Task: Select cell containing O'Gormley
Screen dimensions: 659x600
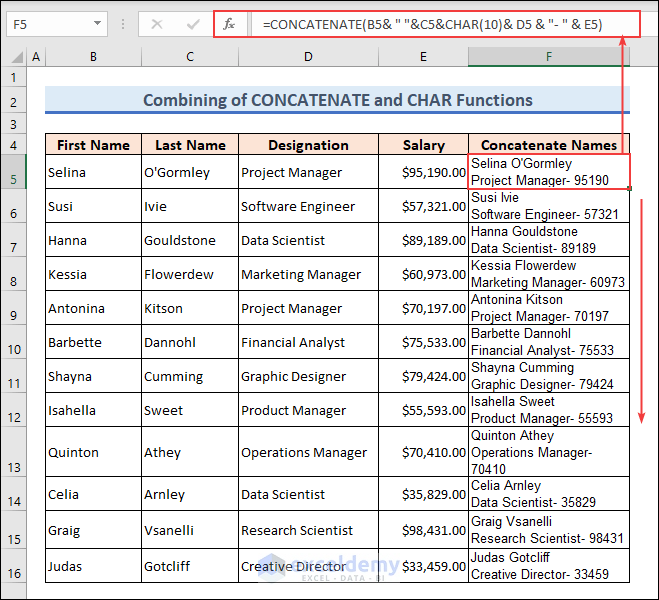Action: point(190,172)
